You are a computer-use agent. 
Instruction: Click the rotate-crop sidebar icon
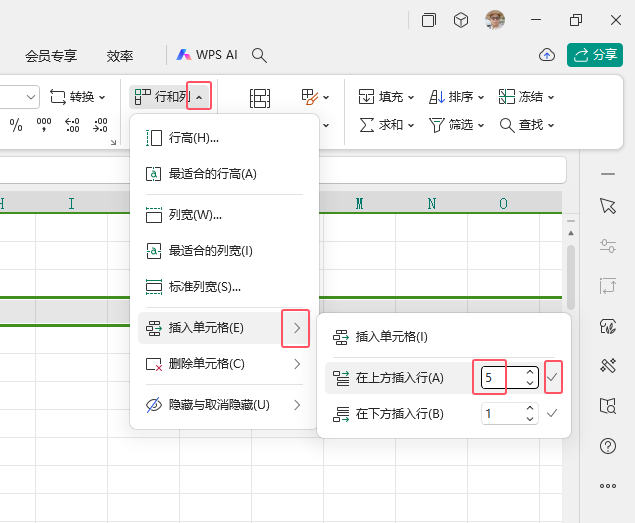point(607,286)
